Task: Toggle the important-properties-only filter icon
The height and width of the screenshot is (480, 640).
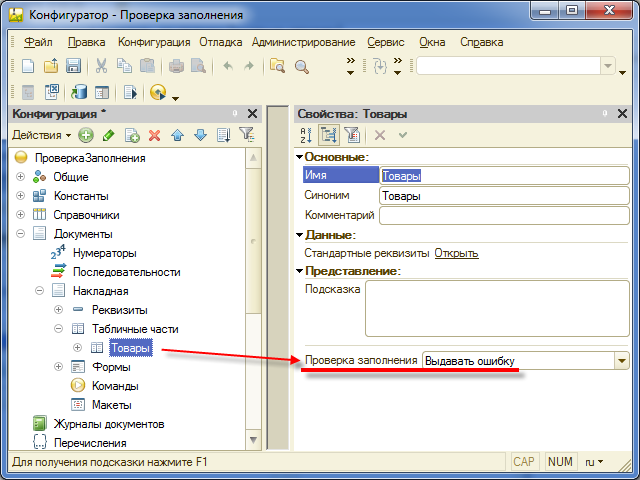Action: click(x=351, y=135)
